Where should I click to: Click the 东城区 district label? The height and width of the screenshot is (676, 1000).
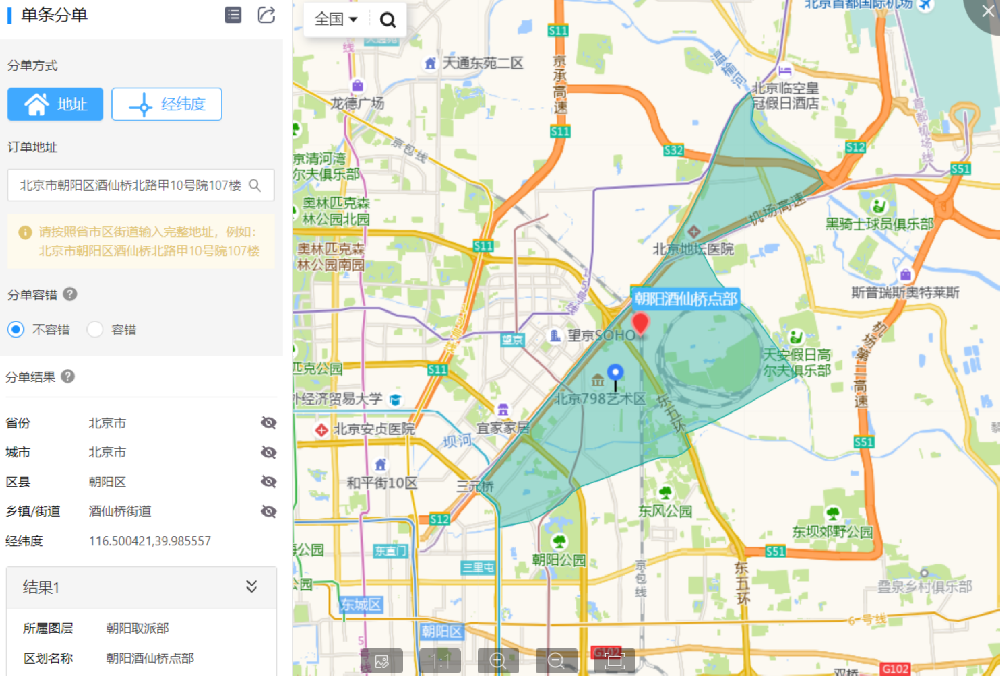361,604
